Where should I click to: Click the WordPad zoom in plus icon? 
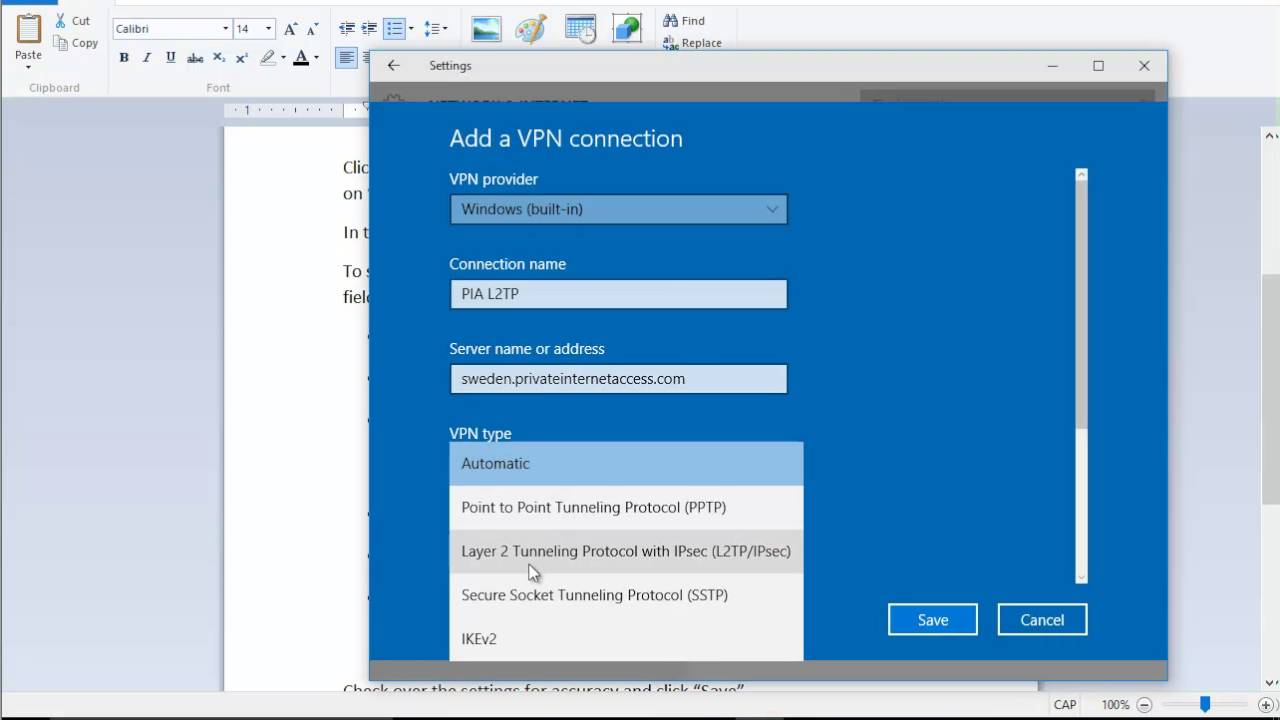pyautogui.click(x=1266, y=705)
